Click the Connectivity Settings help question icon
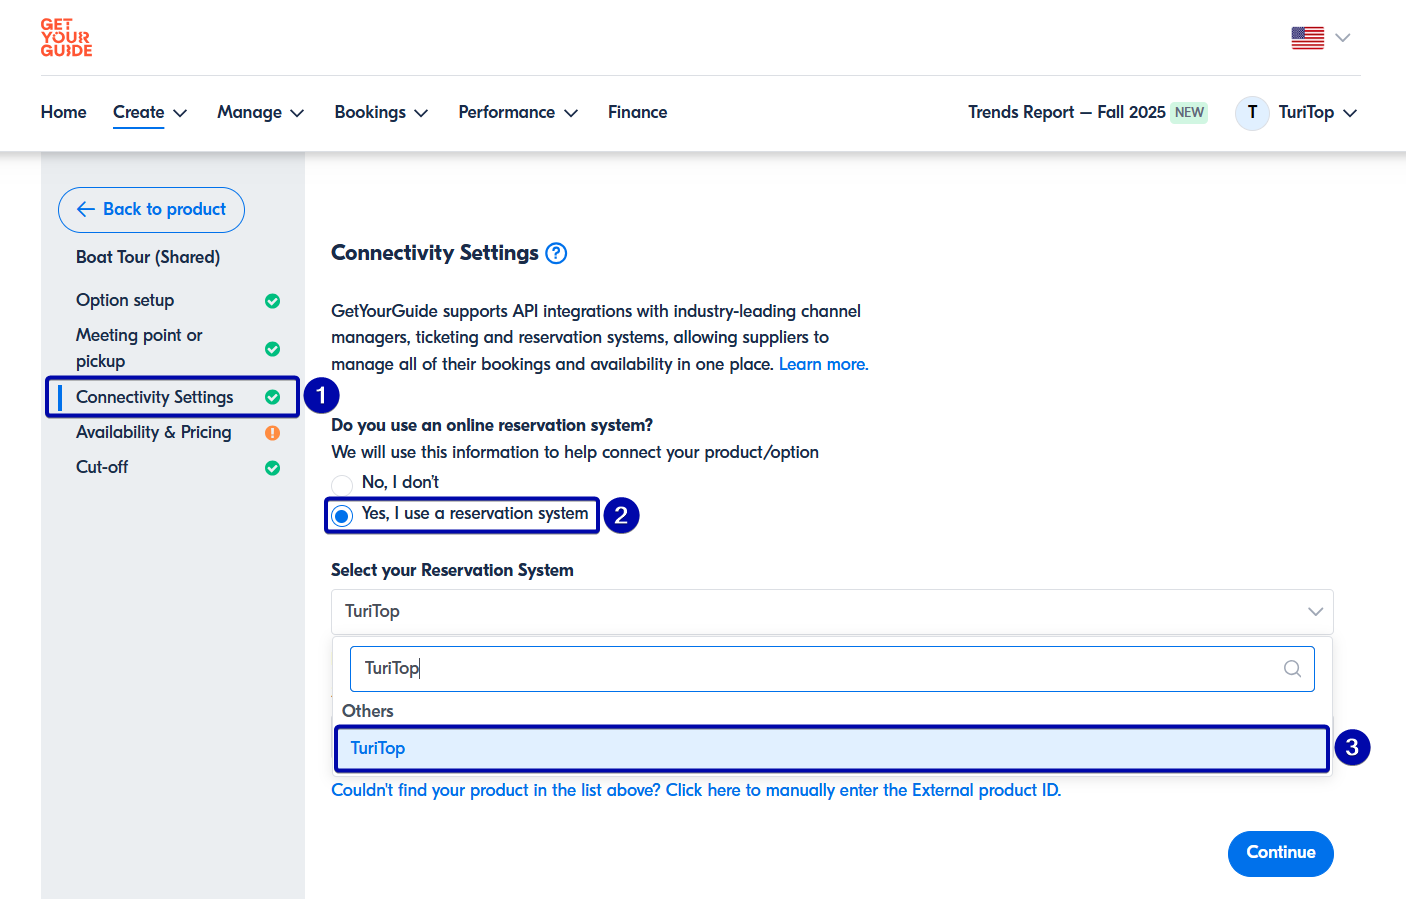Image resolution: width=1406 pixels, height=899 pixels. click(556, 254)
